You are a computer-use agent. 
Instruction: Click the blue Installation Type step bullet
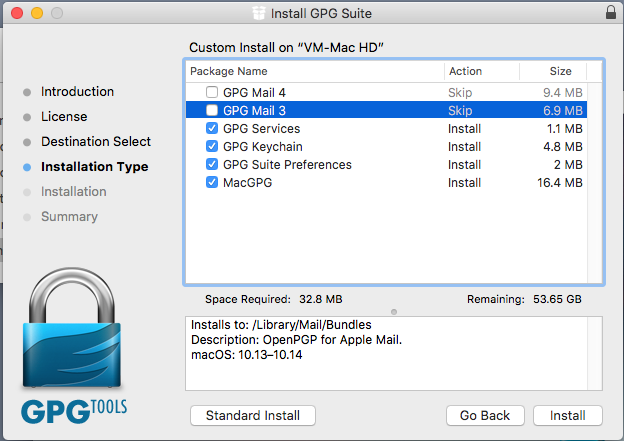pos(27,167)
